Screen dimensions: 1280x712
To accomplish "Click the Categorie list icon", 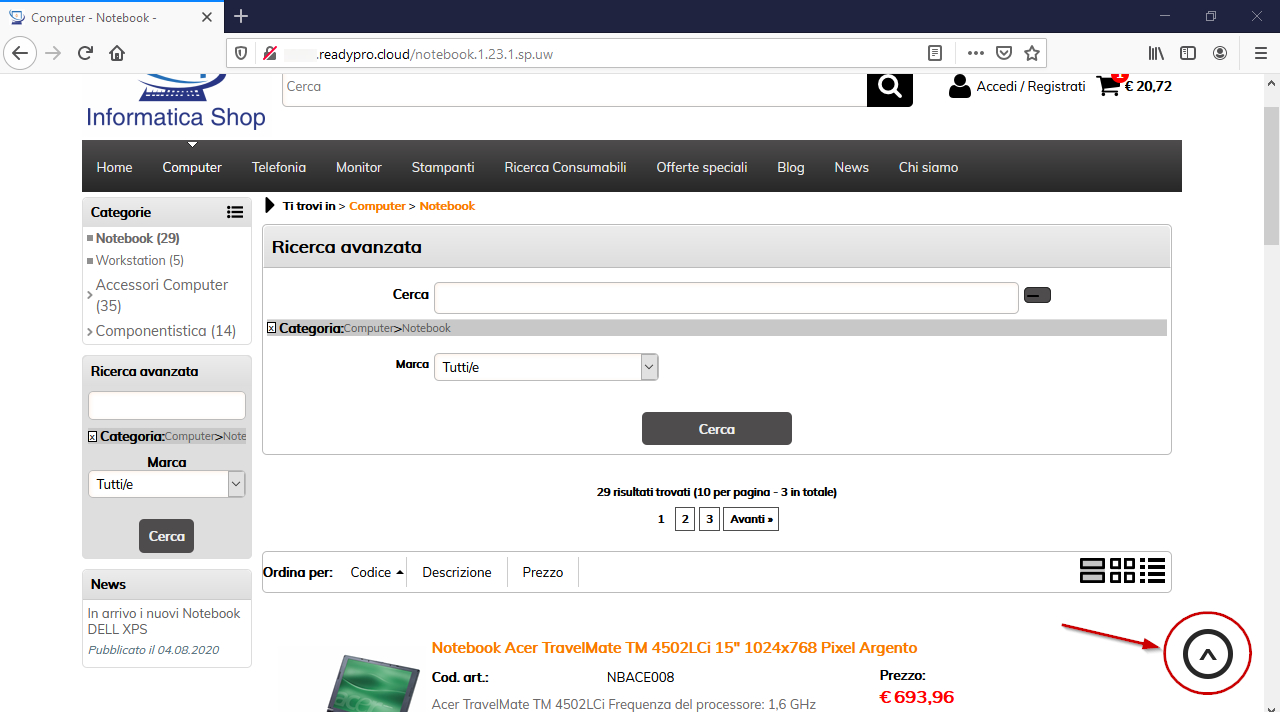I will click(235, 212).
